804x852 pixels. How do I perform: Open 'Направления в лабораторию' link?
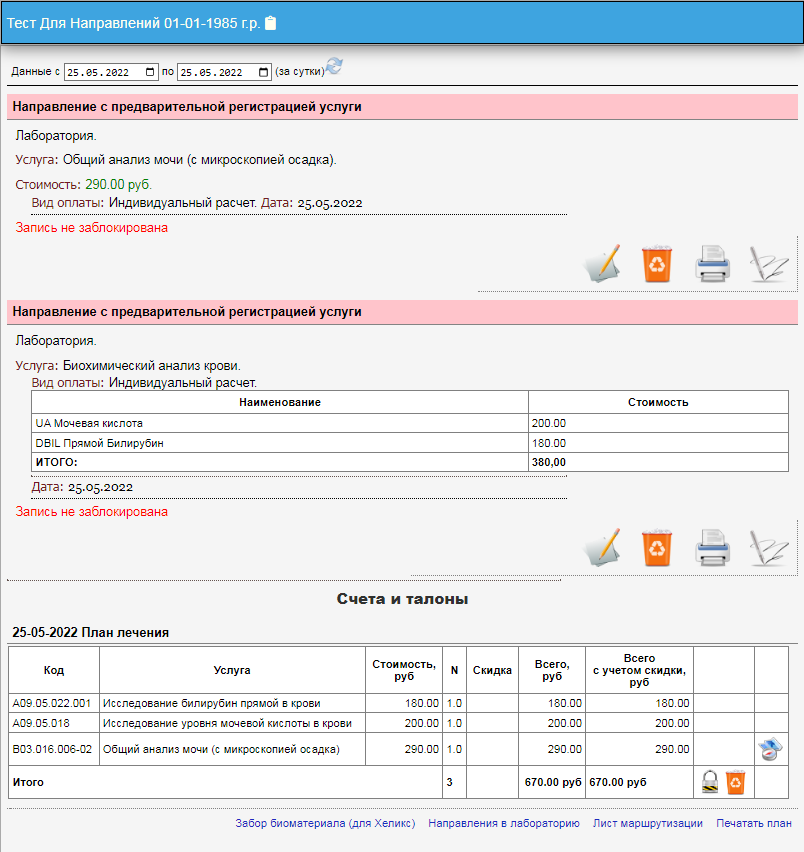pyautogui.click(x=504, y=824)
